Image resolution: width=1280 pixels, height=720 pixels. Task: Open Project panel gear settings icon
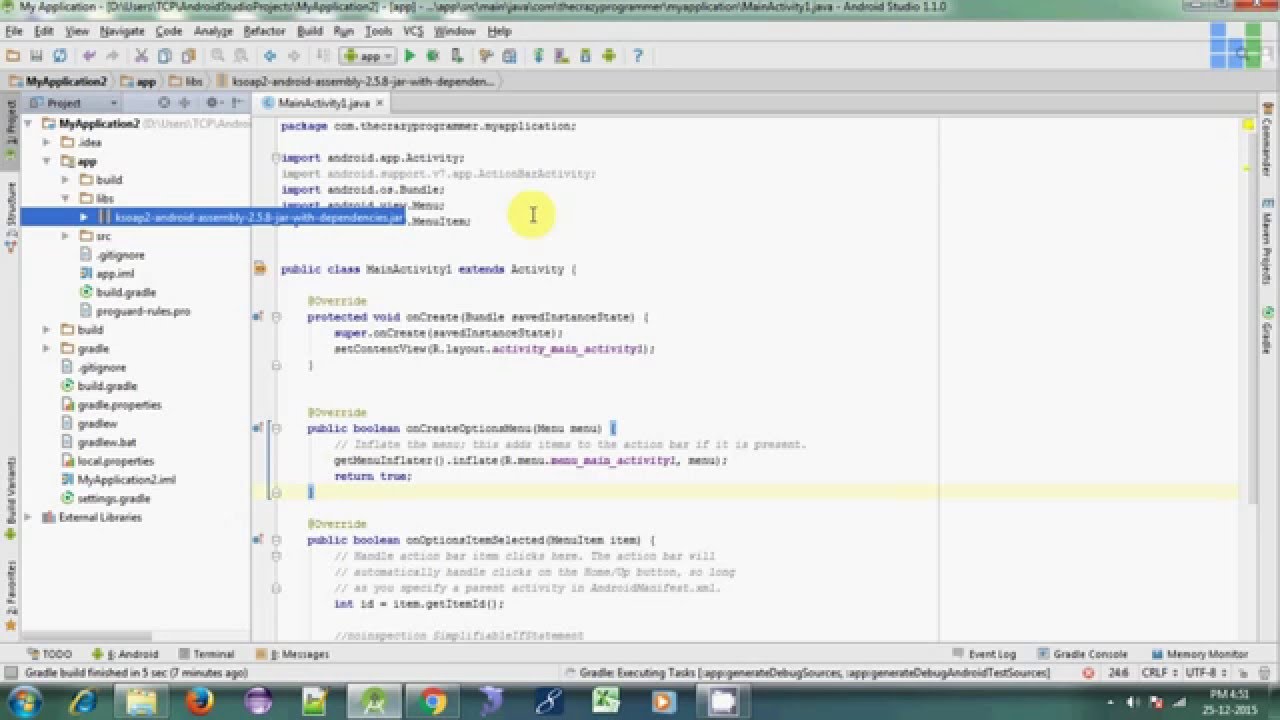tap(212, 102)
